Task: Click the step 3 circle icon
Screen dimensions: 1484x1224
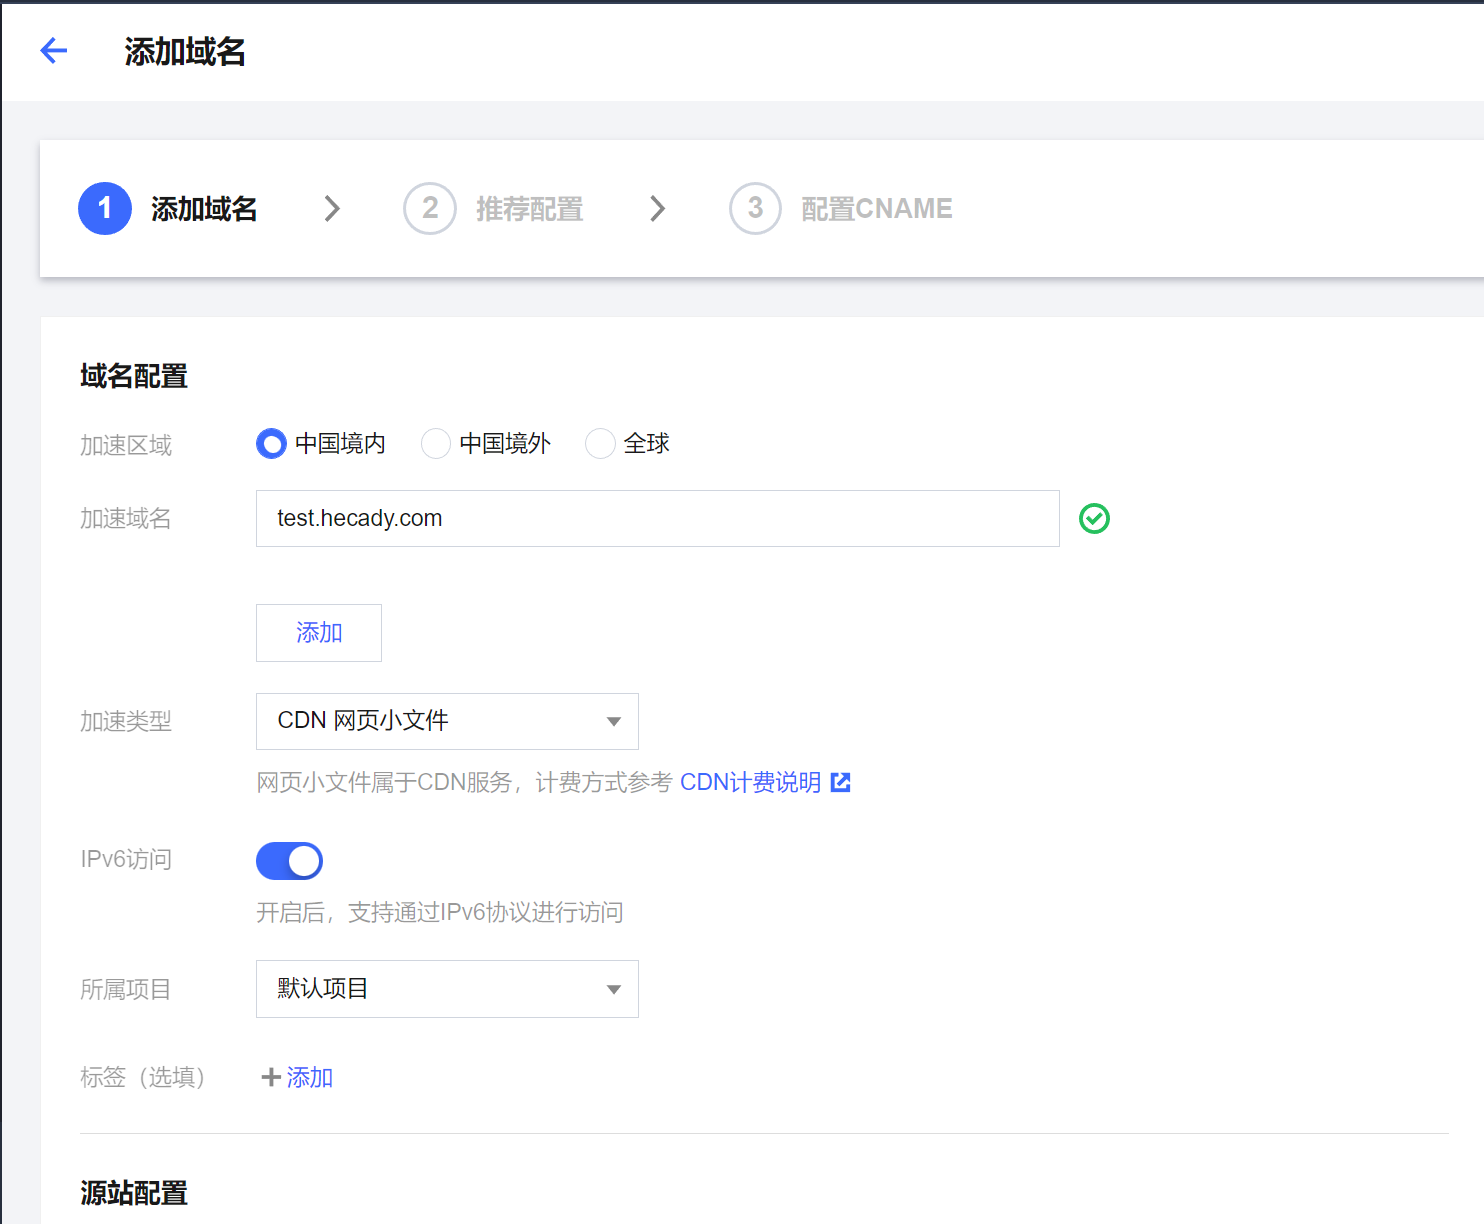Action: tap(755, 208)
